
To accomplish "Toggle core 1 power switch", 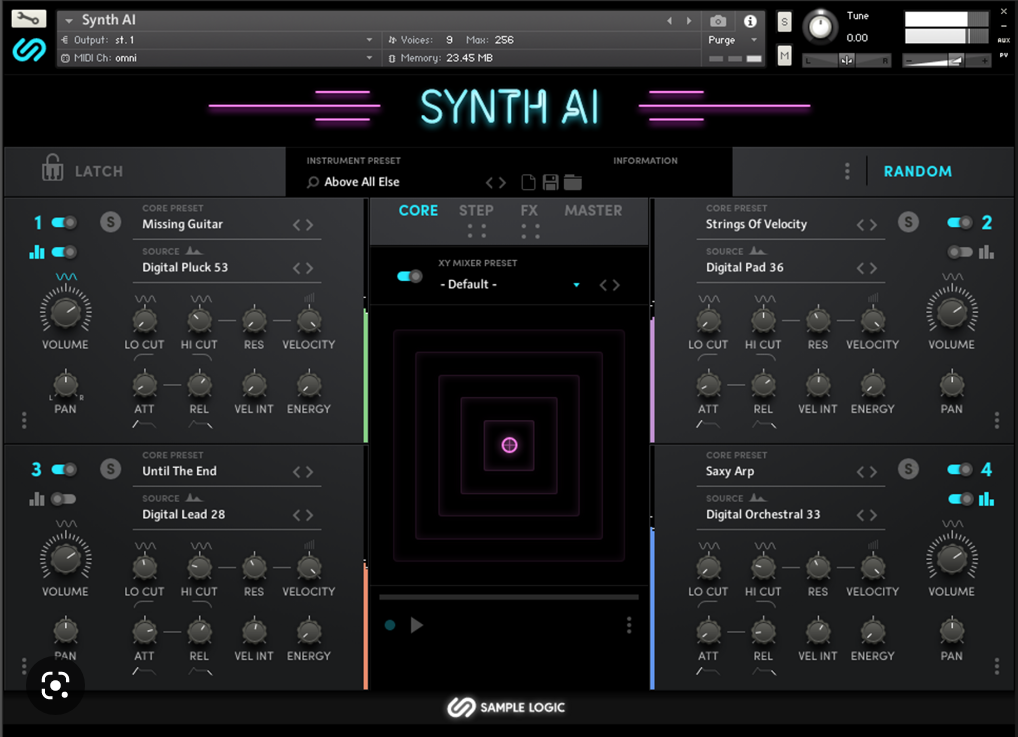I will (x=64, y=222).
